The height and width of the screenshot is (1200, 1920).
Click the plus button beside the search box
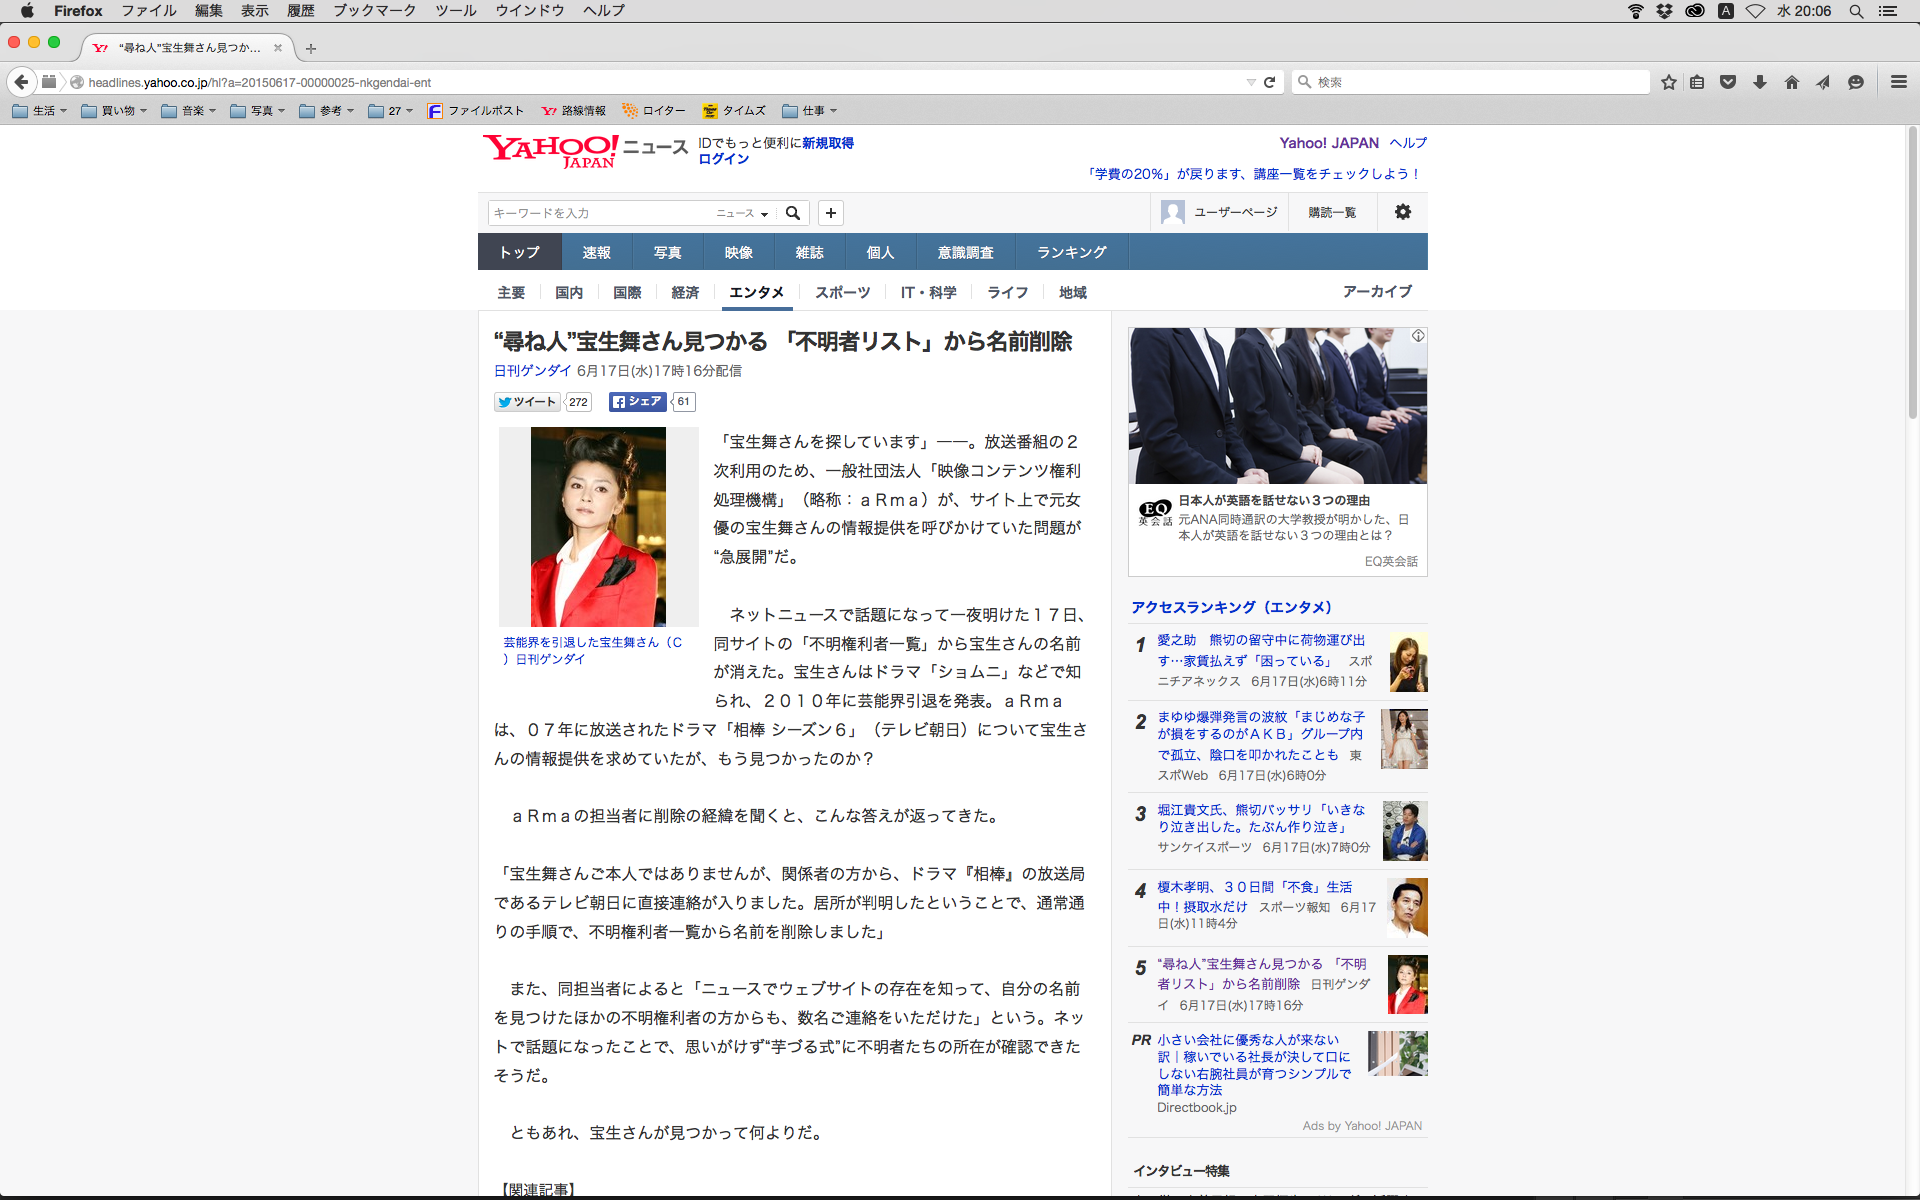pos(830,213)
